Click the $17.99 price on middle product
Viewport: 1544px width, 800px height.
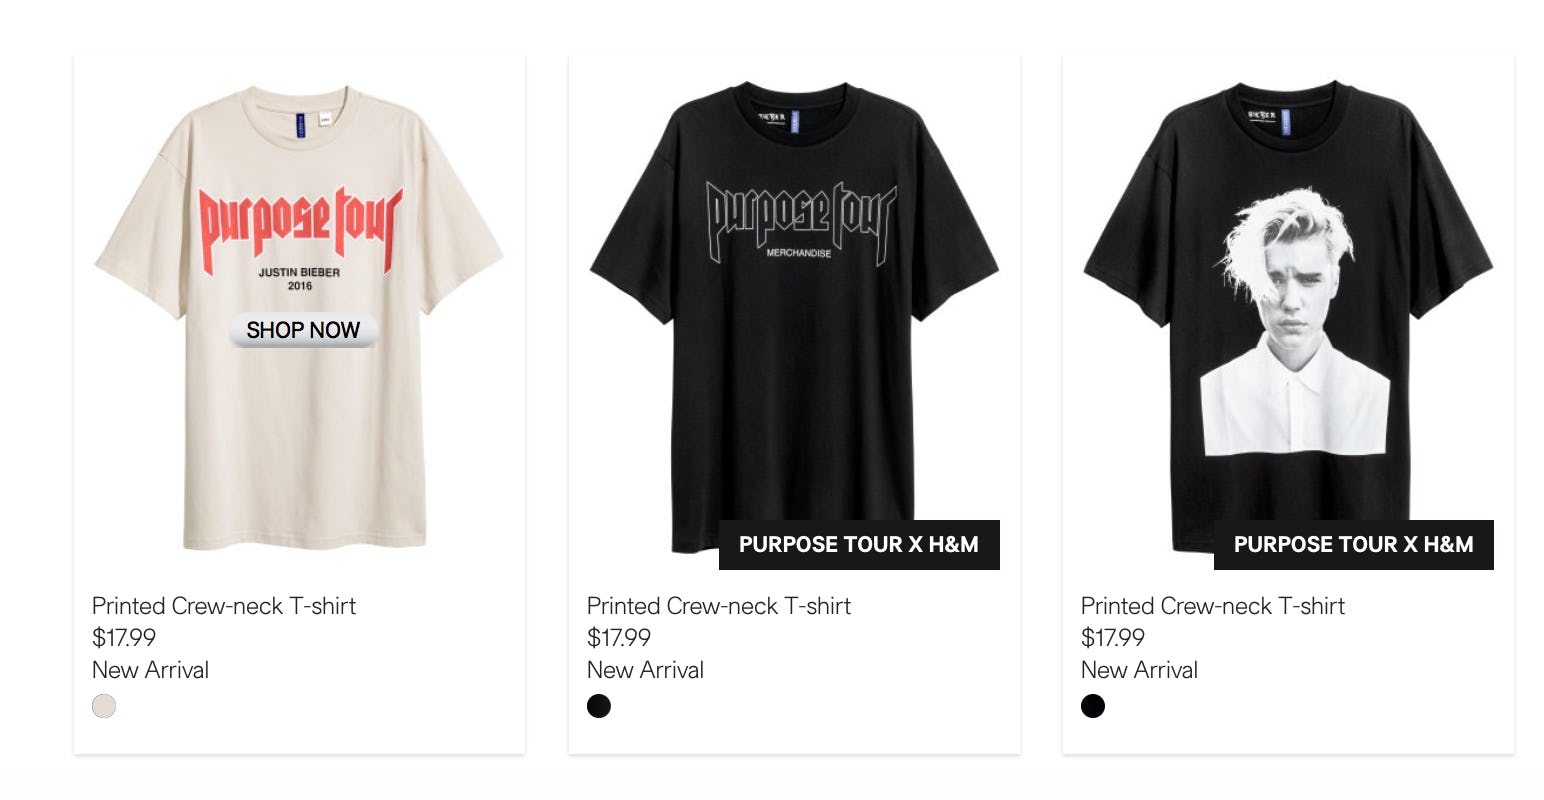click(x=619, y=638)
